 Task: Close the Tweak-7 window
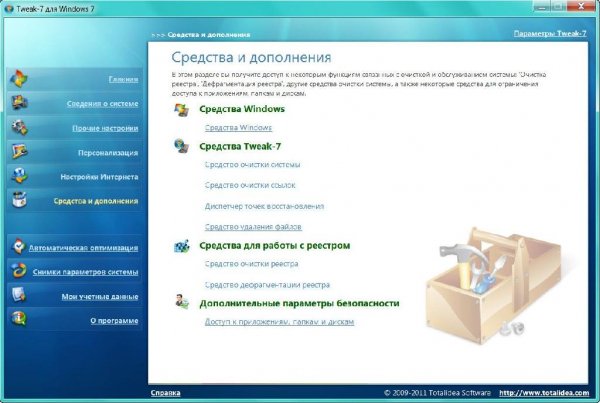pyautogui.click(x=580, y=6)
